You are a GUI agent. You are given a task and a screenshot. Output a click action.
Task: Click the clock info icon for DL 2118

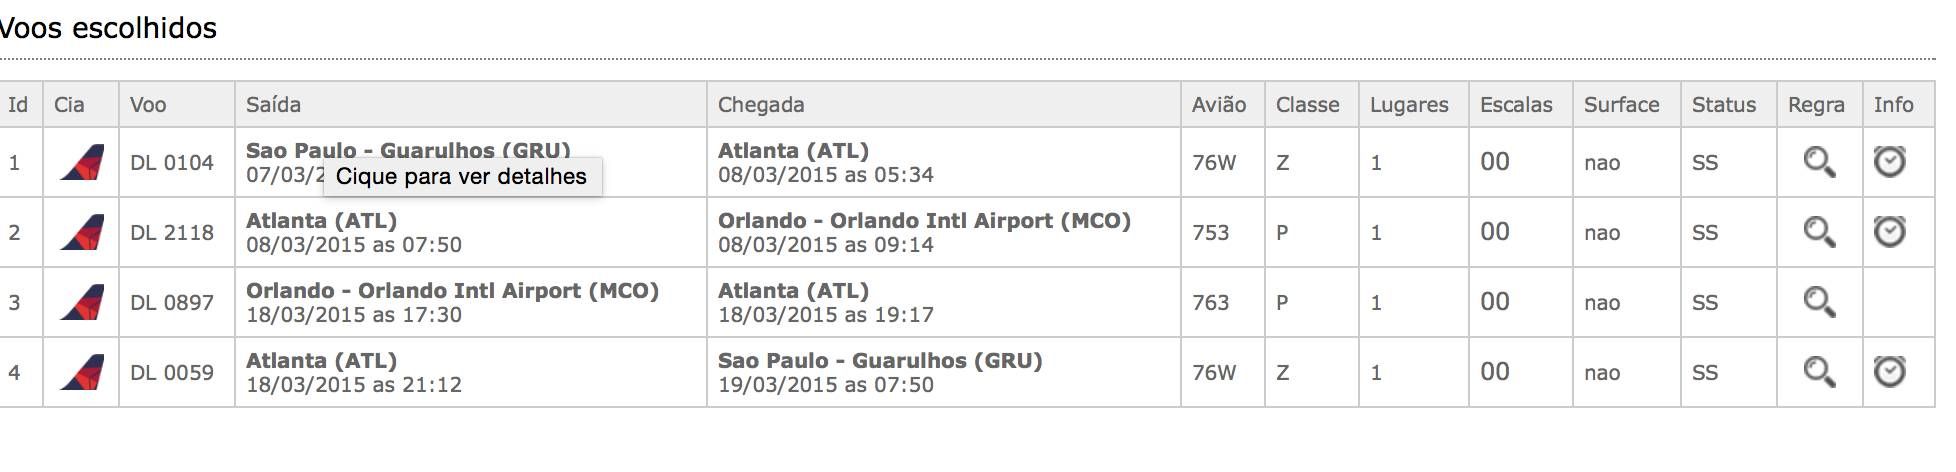(x=1889, y=231)
